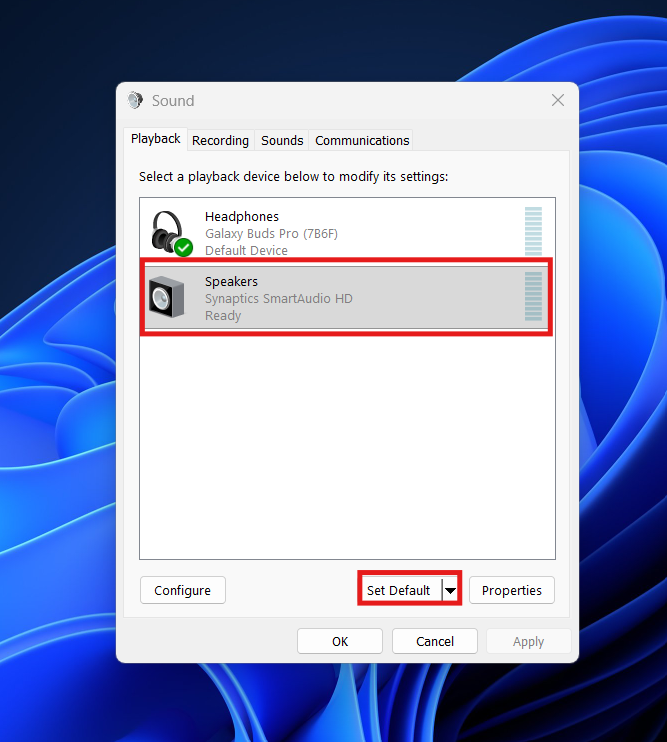Open device Properties
This screenshot has width=667, height=742.
tap(512, 590)
